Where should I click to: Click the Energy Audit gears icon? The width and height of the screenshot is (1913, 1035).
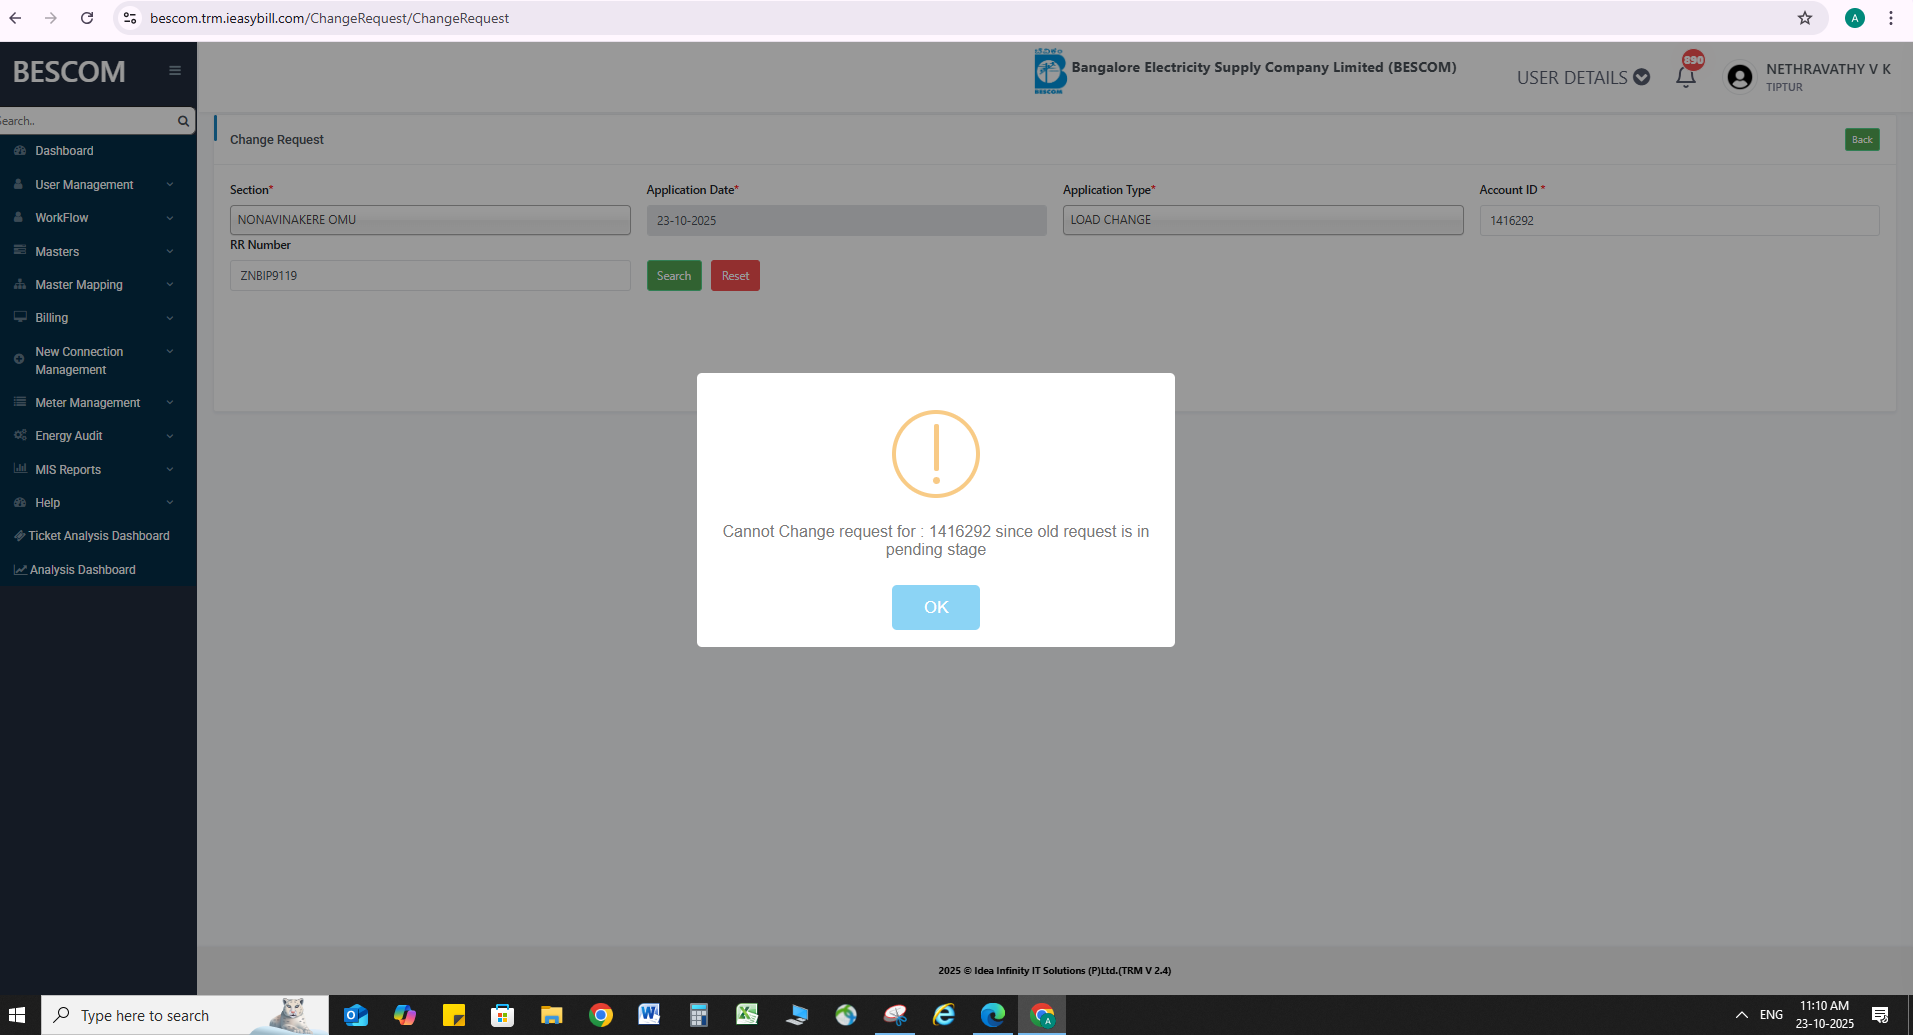click(x=20, y=436)
